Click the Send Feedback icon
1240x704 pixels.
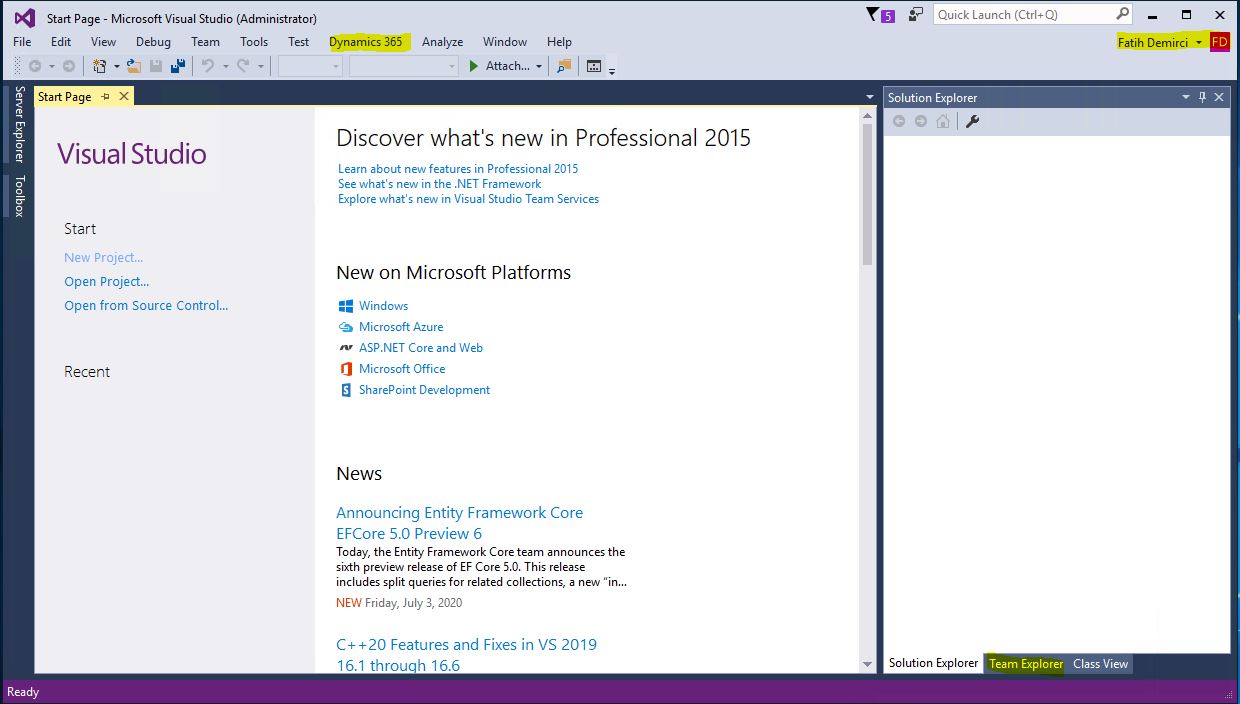pos(916,15)
